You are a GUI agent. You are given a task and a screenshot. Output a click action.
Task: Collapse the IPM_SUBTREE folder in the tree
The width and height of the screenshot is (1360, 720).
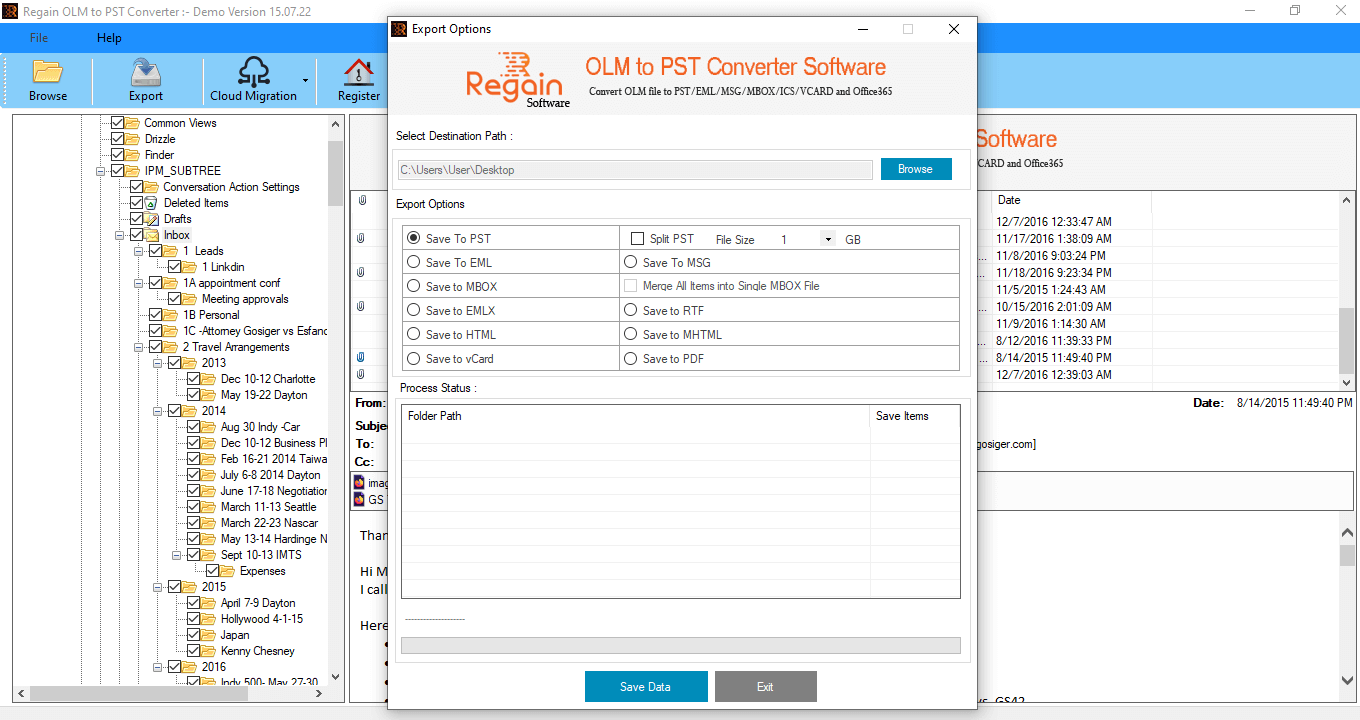pyautogui.click(x=100, y=170)
